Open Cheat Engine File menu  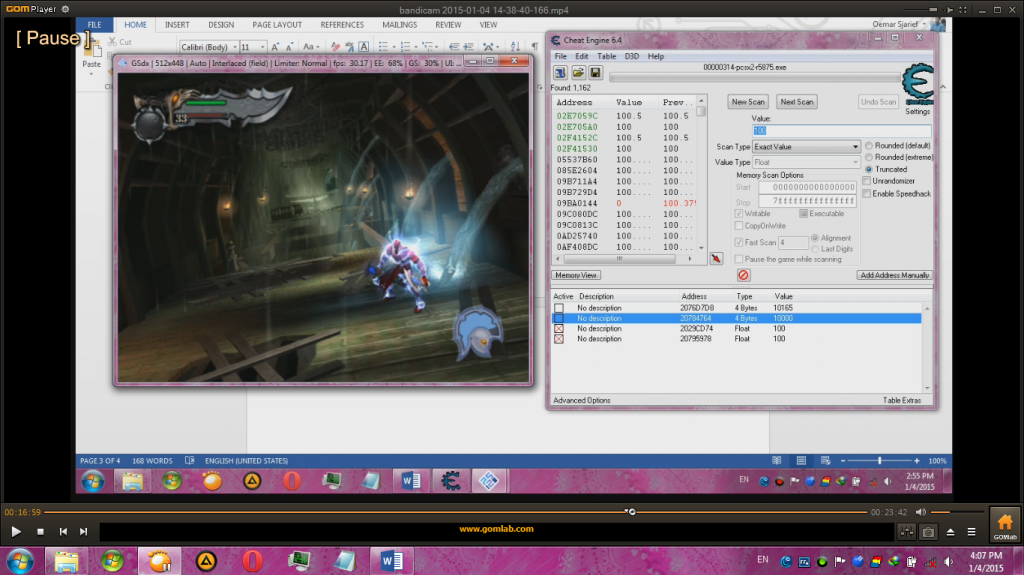click(560, 56)
